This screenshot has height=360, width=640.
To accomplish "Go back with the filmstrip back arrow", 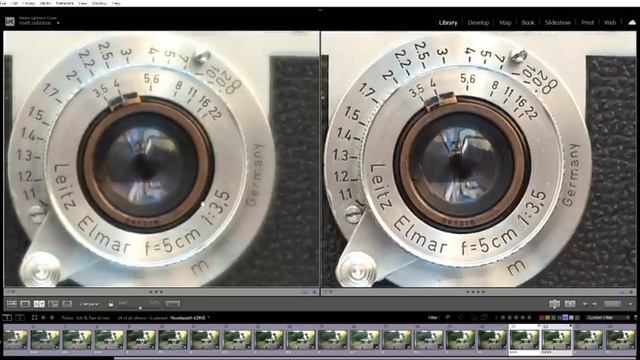I will (x=43, y=318).
